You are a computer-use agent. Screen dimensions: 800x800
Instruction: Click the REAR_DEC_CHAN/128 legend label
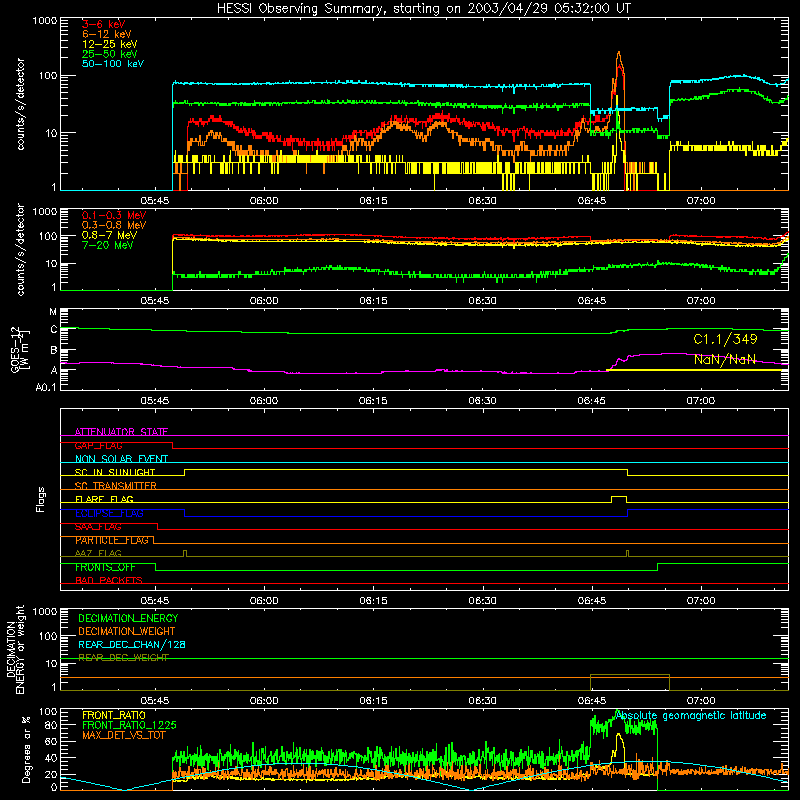132,644
